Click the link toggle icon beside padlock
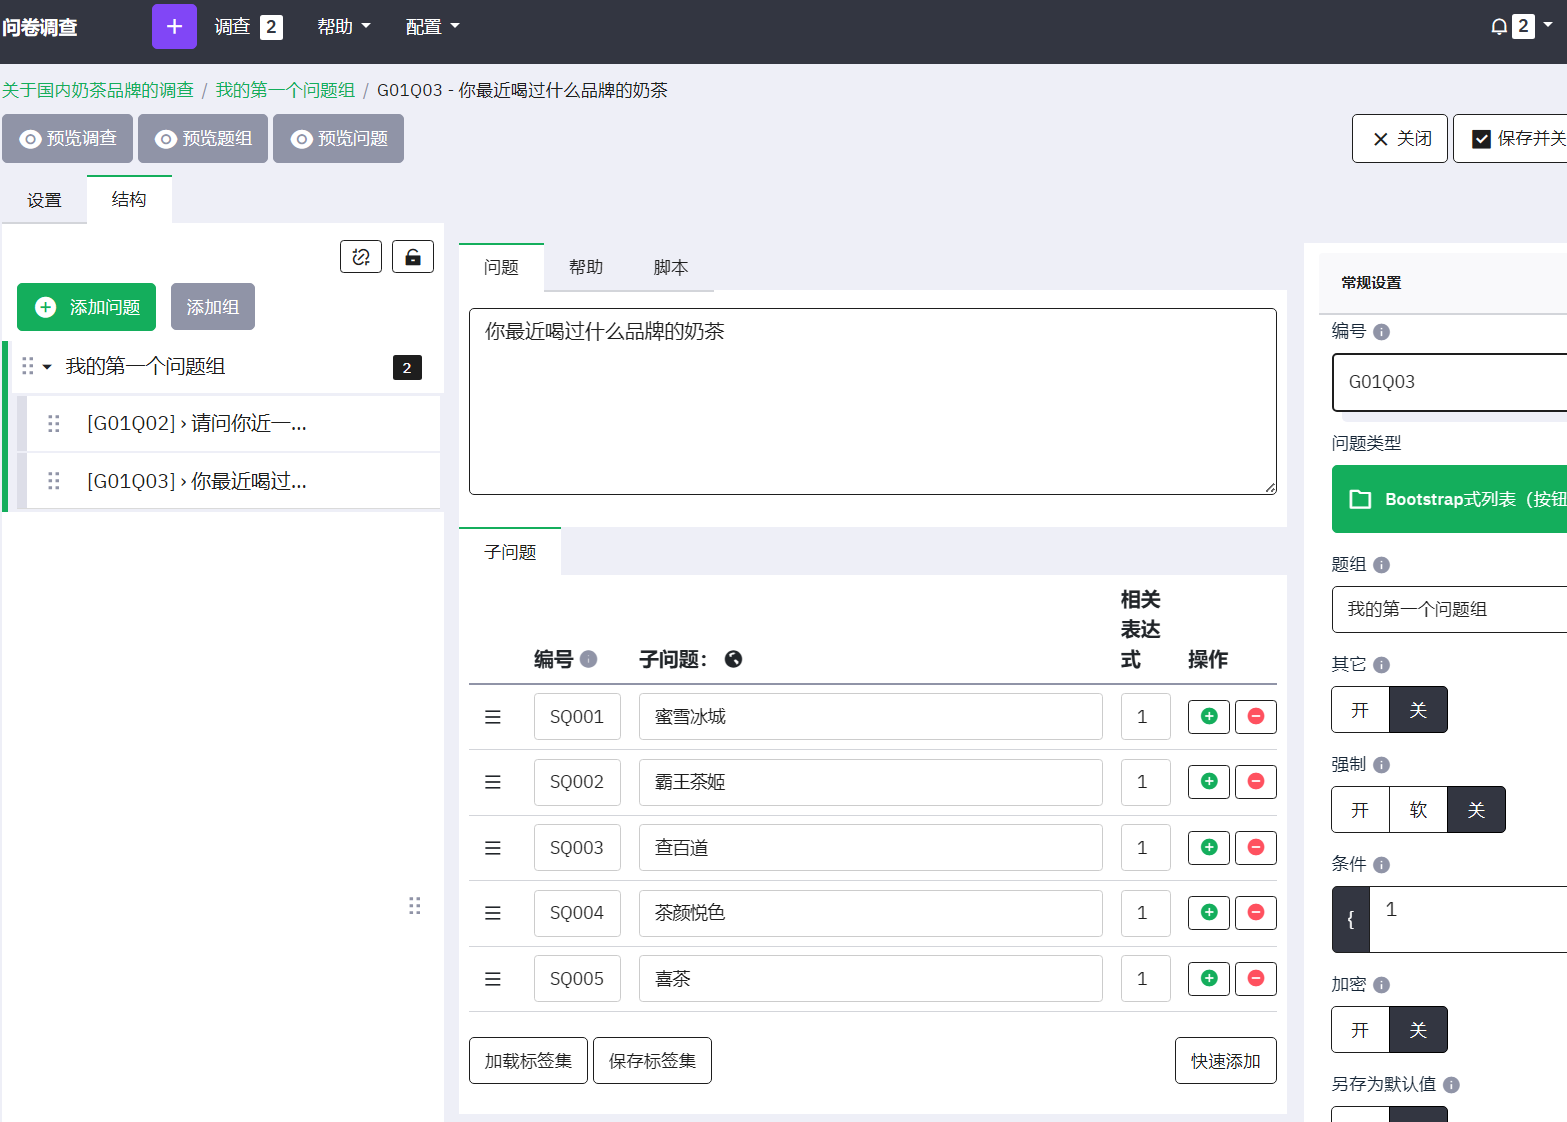The height and width of the screenshot is (1122, 1567). tap(361, 257)
